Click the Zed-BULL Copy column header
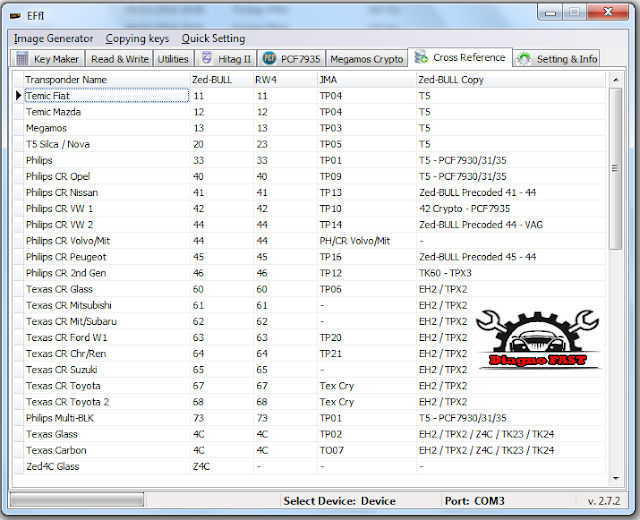The width and height of the screenshot is (640, 520). pyautogui.click(x=511, y=80)
